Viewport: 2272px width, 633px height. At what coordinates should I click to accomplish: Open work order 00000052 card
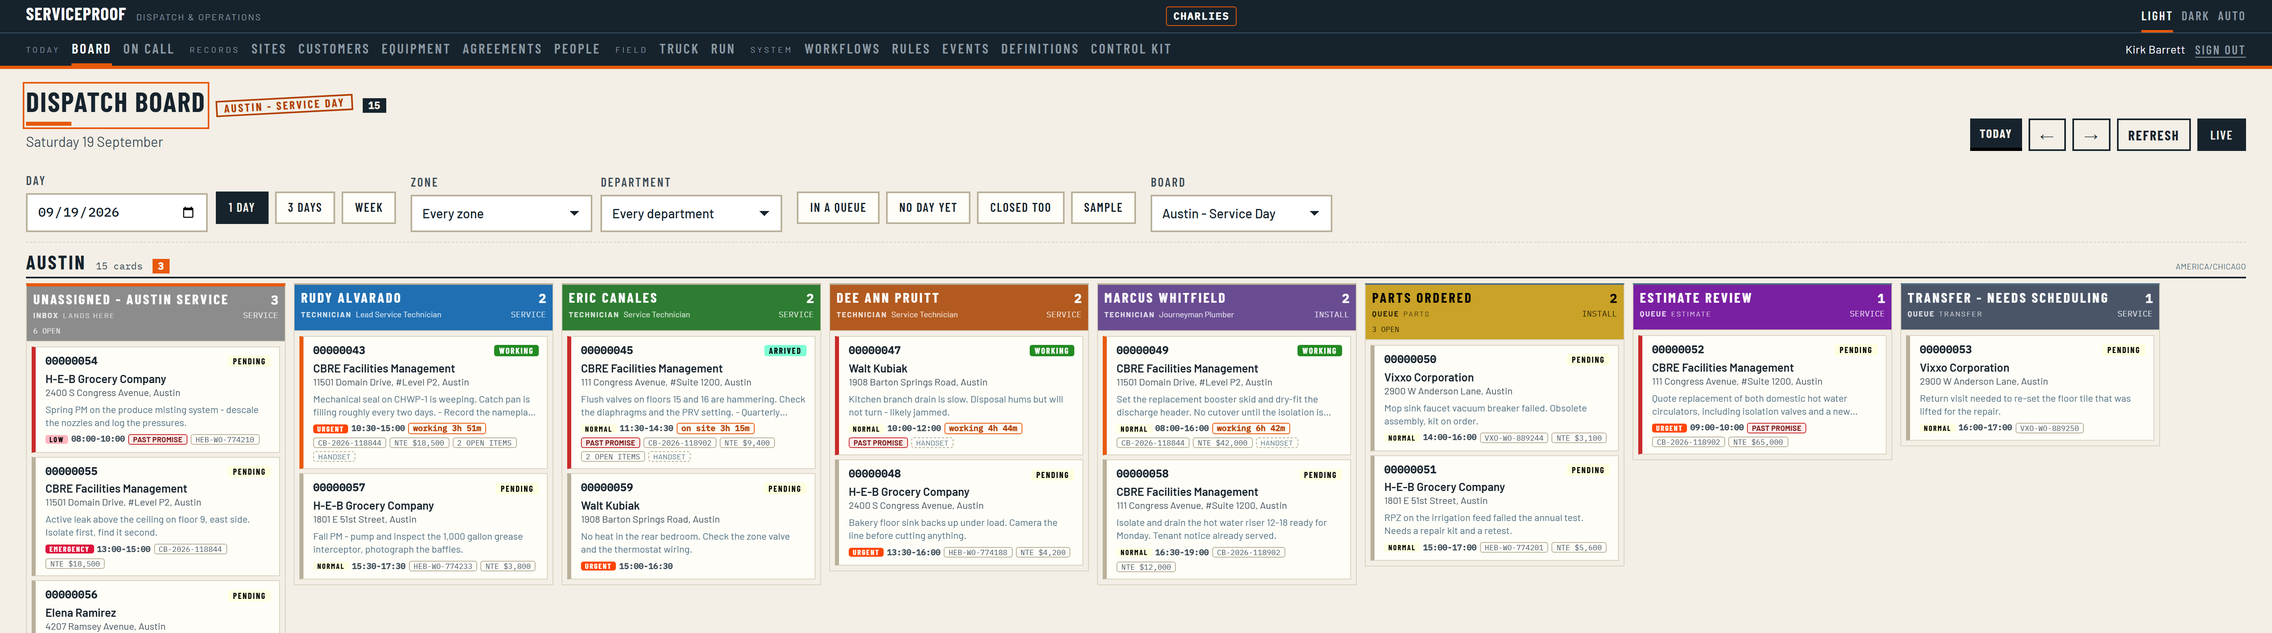pyautogui.click(x=1763, y=394)
